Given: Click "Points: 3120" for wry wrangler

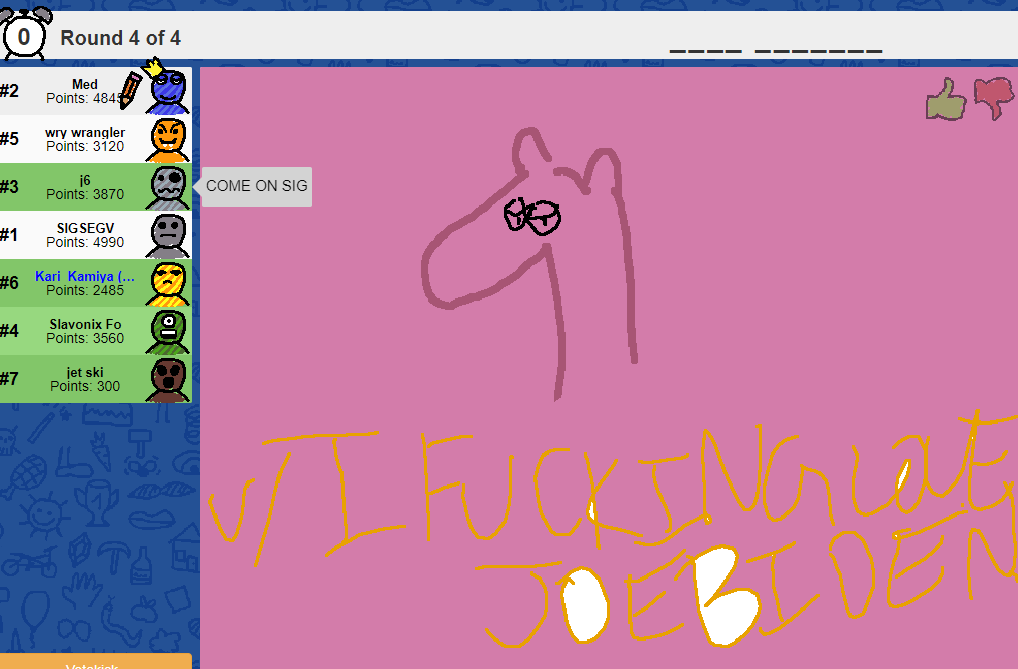Looking at the screenshot, I should [85, 147].
